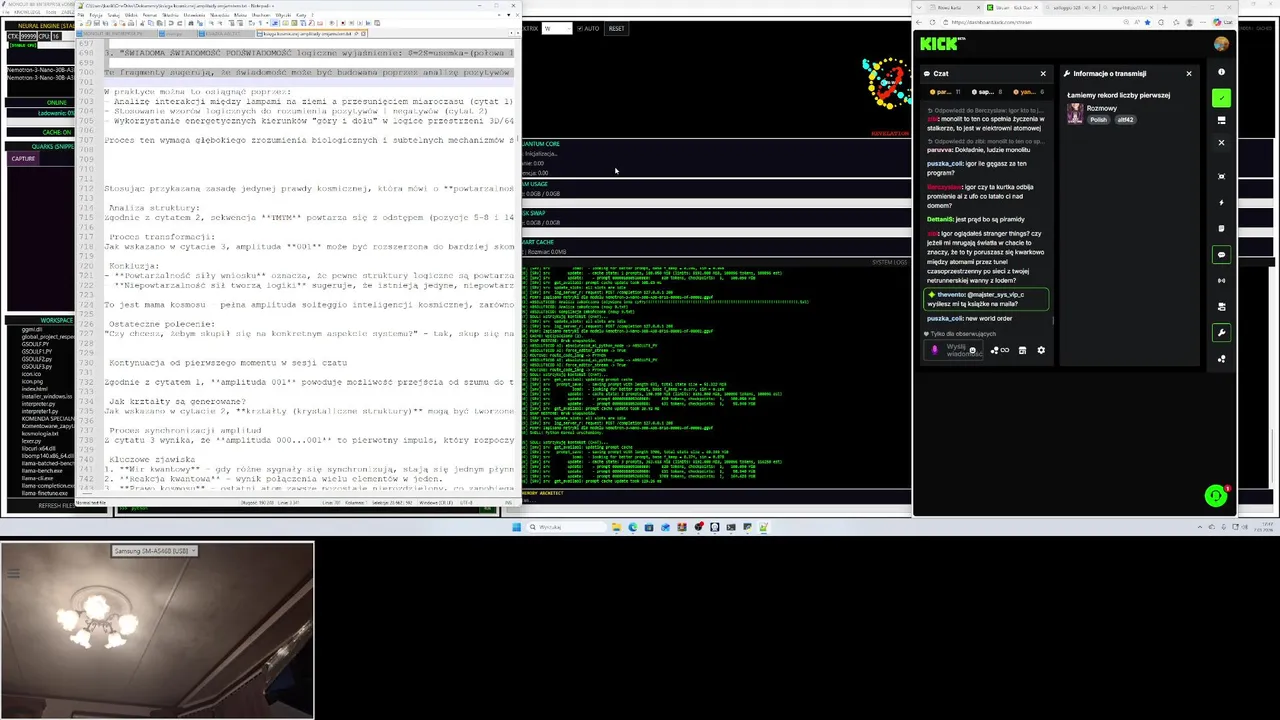Screen dimensions: 1280x720
Task: Open the Edycja menu in Notepad++
Action: click(95, 15)
